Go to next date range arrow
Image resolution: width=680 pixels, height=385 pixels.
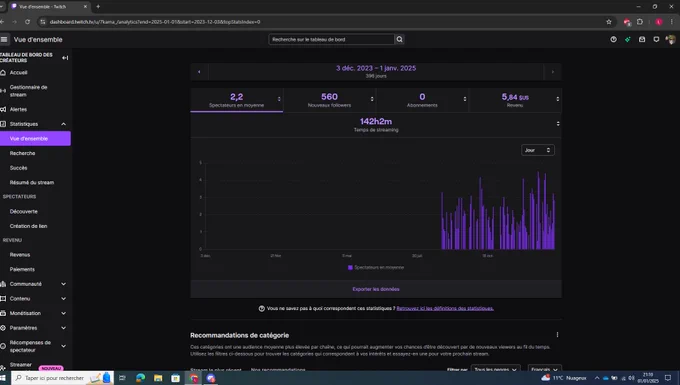[x=552, y=72]
